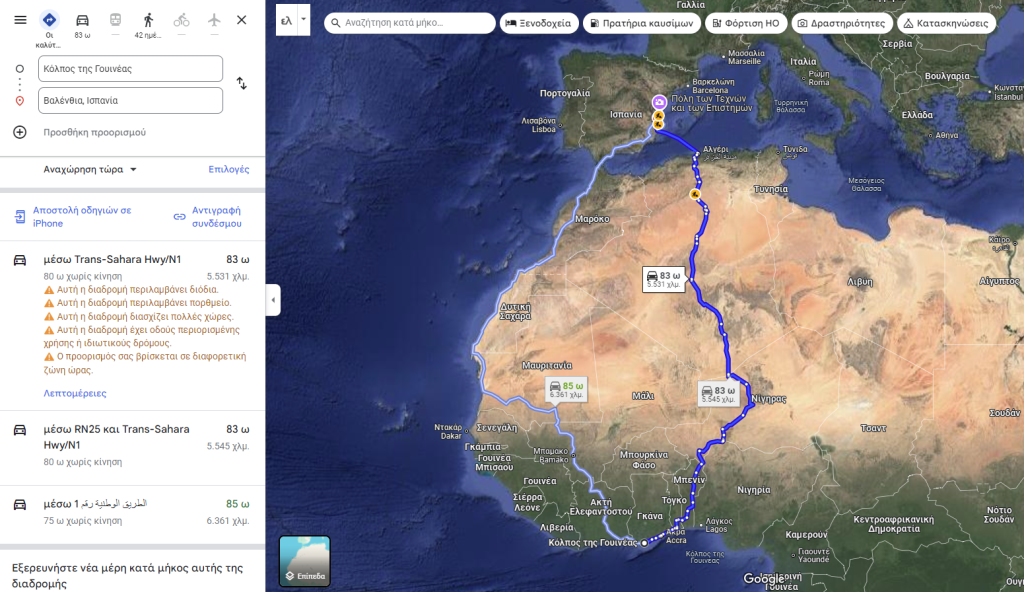The image size is (1024, 592).
Task: Click the Βαλένθια, Ισπανία destination field
Action: (131, 101)
